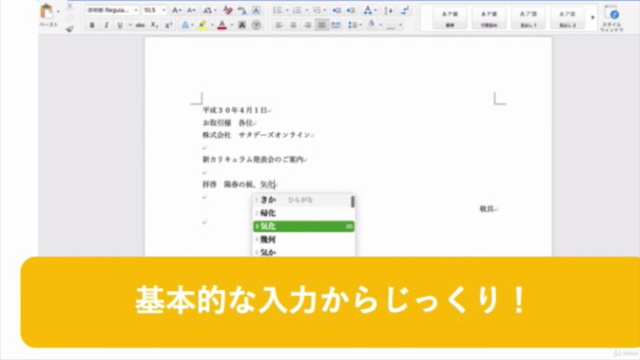
Task: Click the Decrease Indent icon
Action: coord(336,10)
